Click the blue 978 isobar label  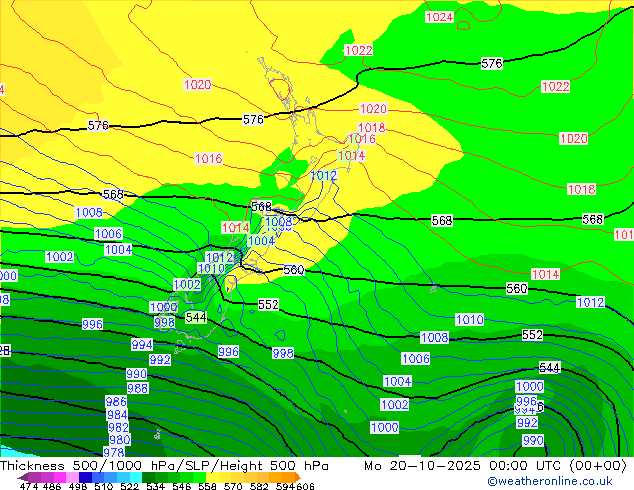(114, 452)
